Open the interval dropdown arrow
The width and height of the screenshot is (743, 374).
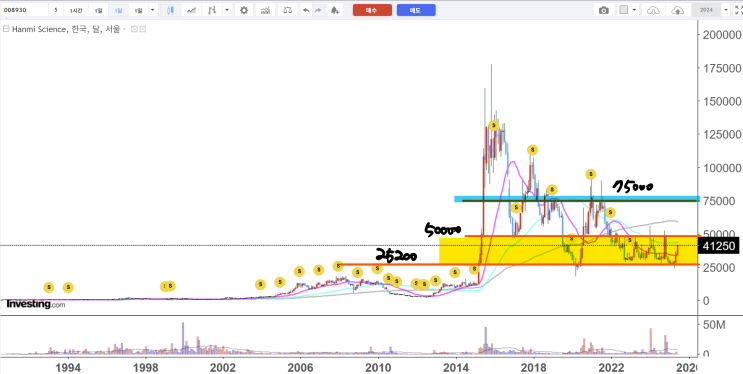(x=152, y=10)
